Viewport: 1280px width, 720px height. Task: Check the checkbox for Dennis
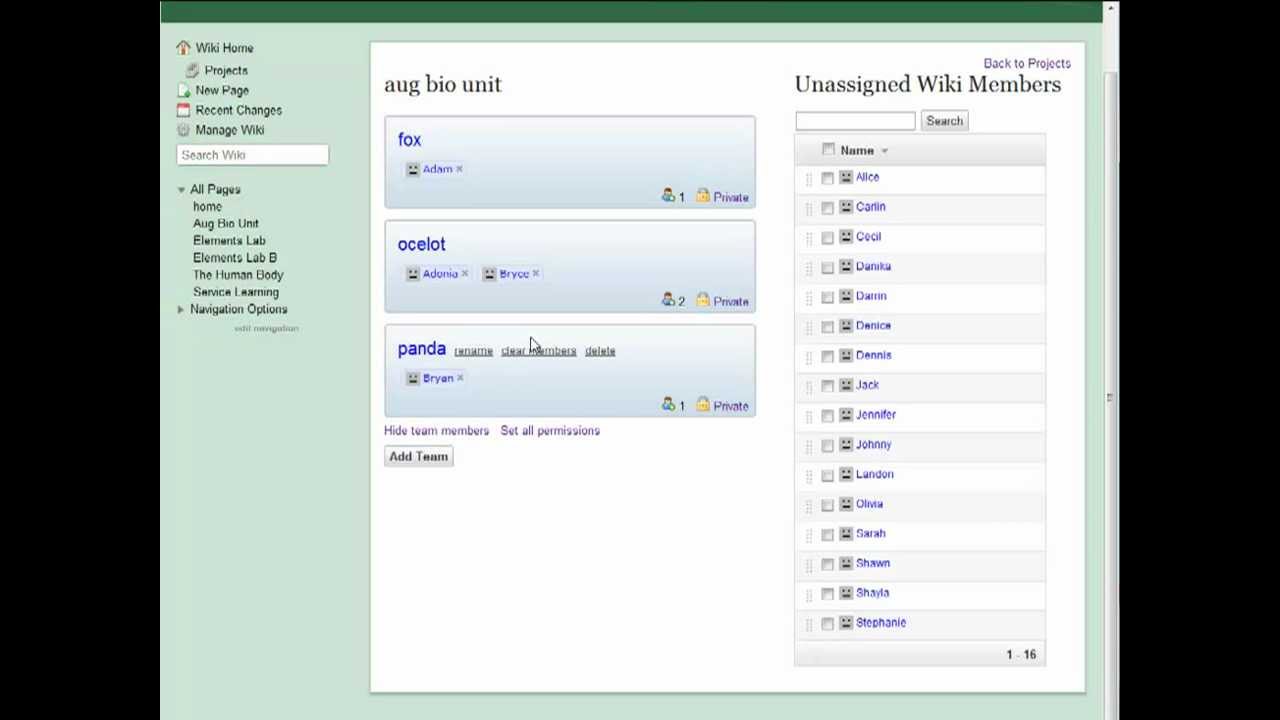(827, 356)
